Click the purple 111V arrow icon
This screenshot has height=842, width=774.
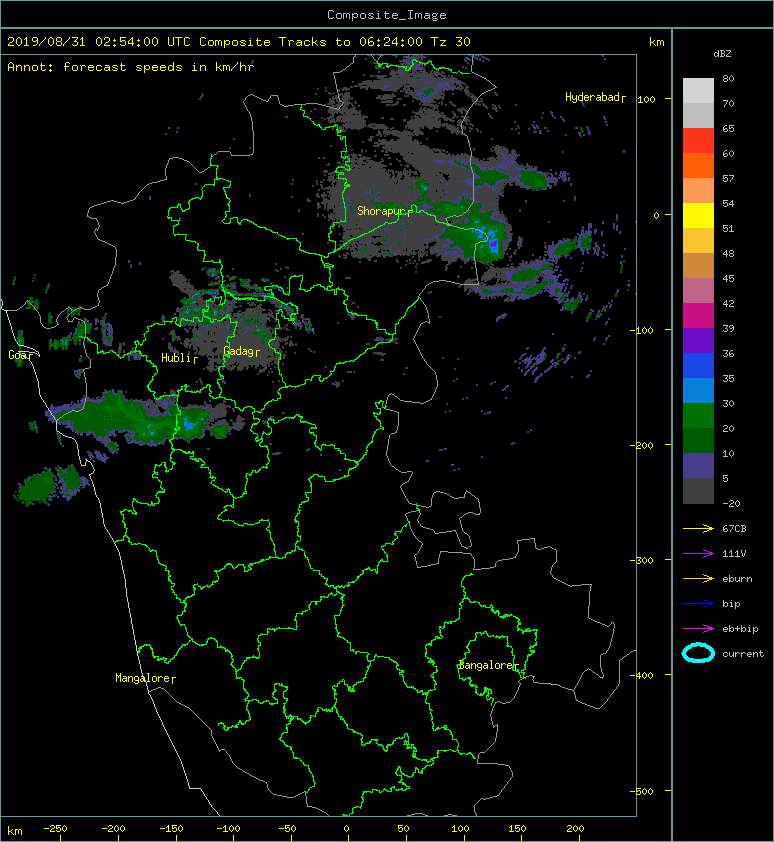click(698, 554)
